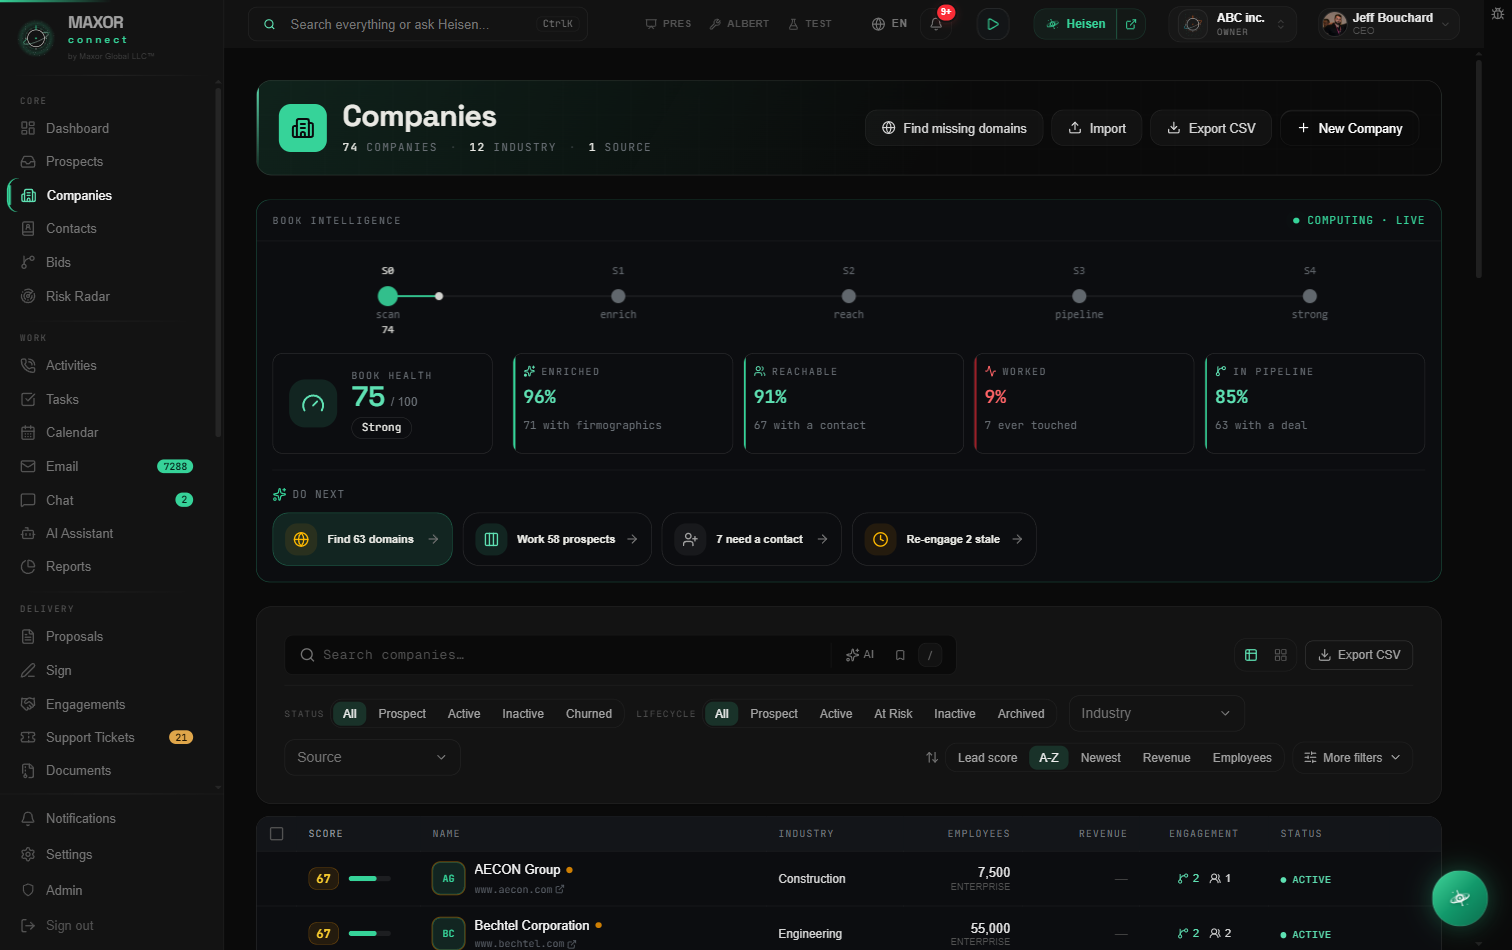The width and height of the screenshot is (1512, 950).
Task: Filter status by Churned
Action: coord(589,714)
